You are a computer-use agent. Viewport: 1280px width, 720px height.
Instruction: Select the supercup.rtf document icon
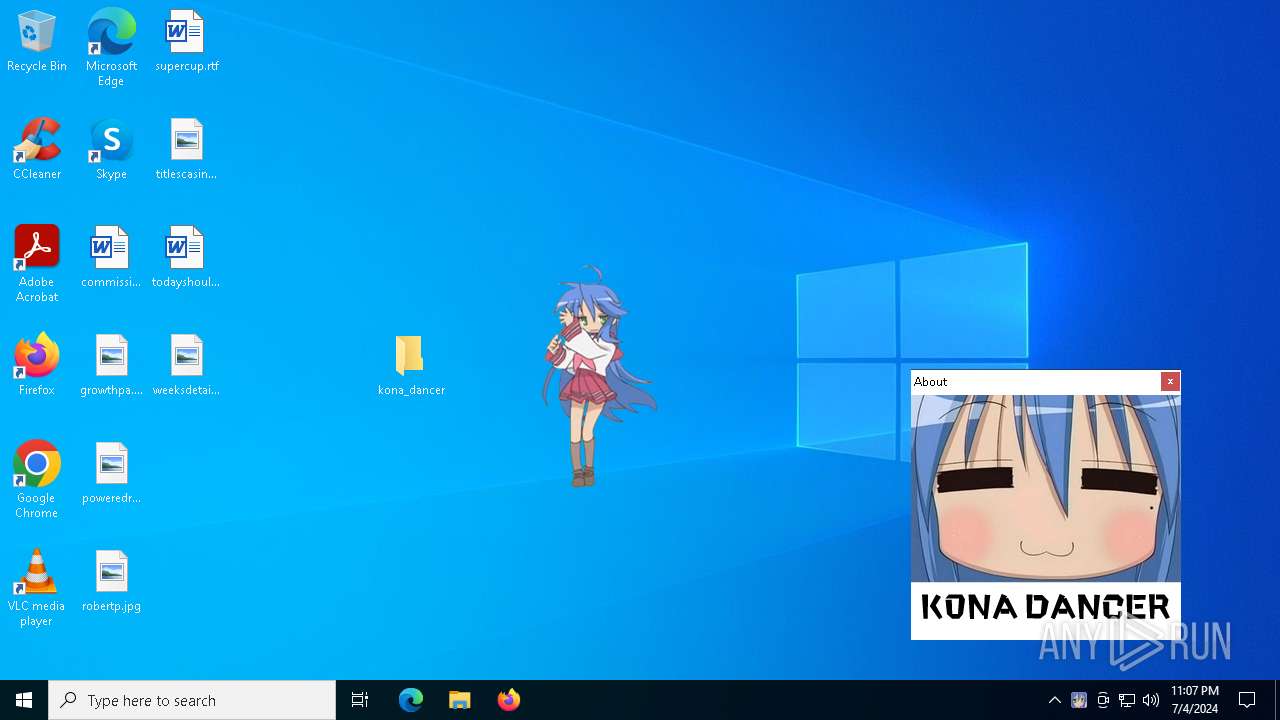click(x=187, y=42)
